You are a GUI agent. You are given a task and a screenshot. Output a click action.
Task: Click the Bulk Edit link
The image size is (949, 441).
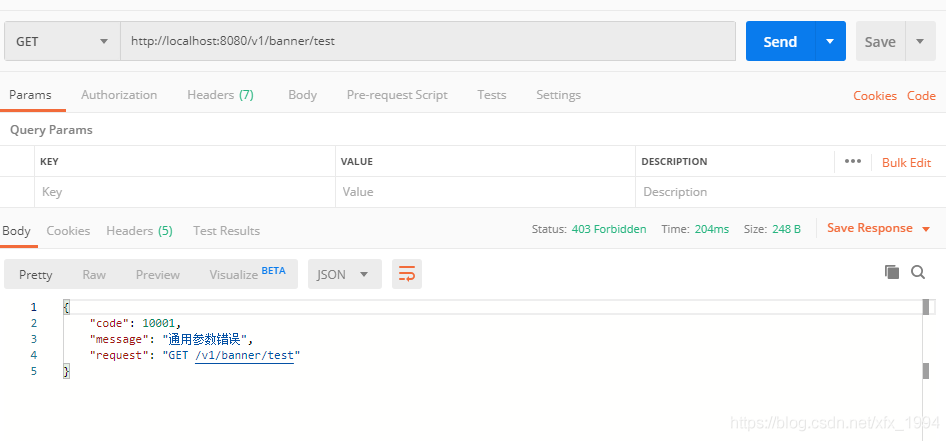pyautogui.click(x=906, y=162)
